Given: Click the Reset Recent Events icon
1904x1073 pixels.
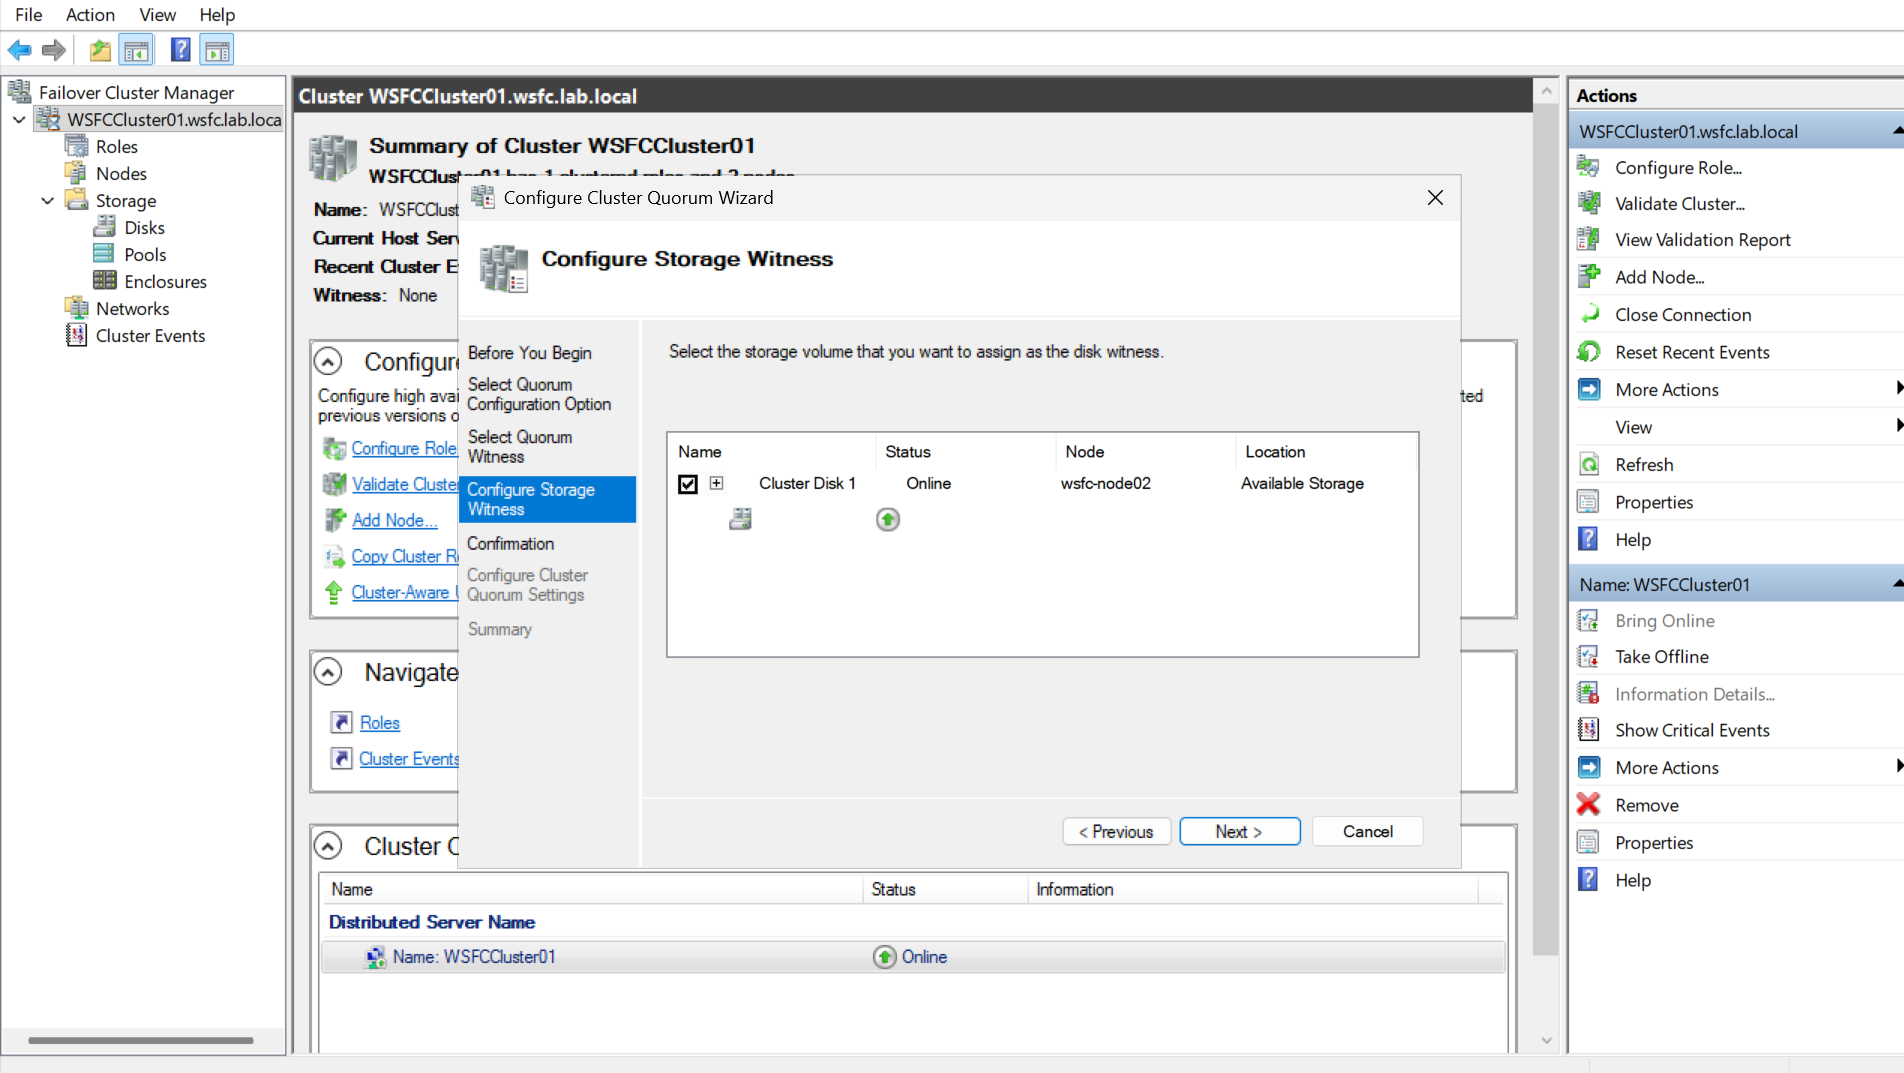Looking at the screenshot, I should [x=1588, y=352].
